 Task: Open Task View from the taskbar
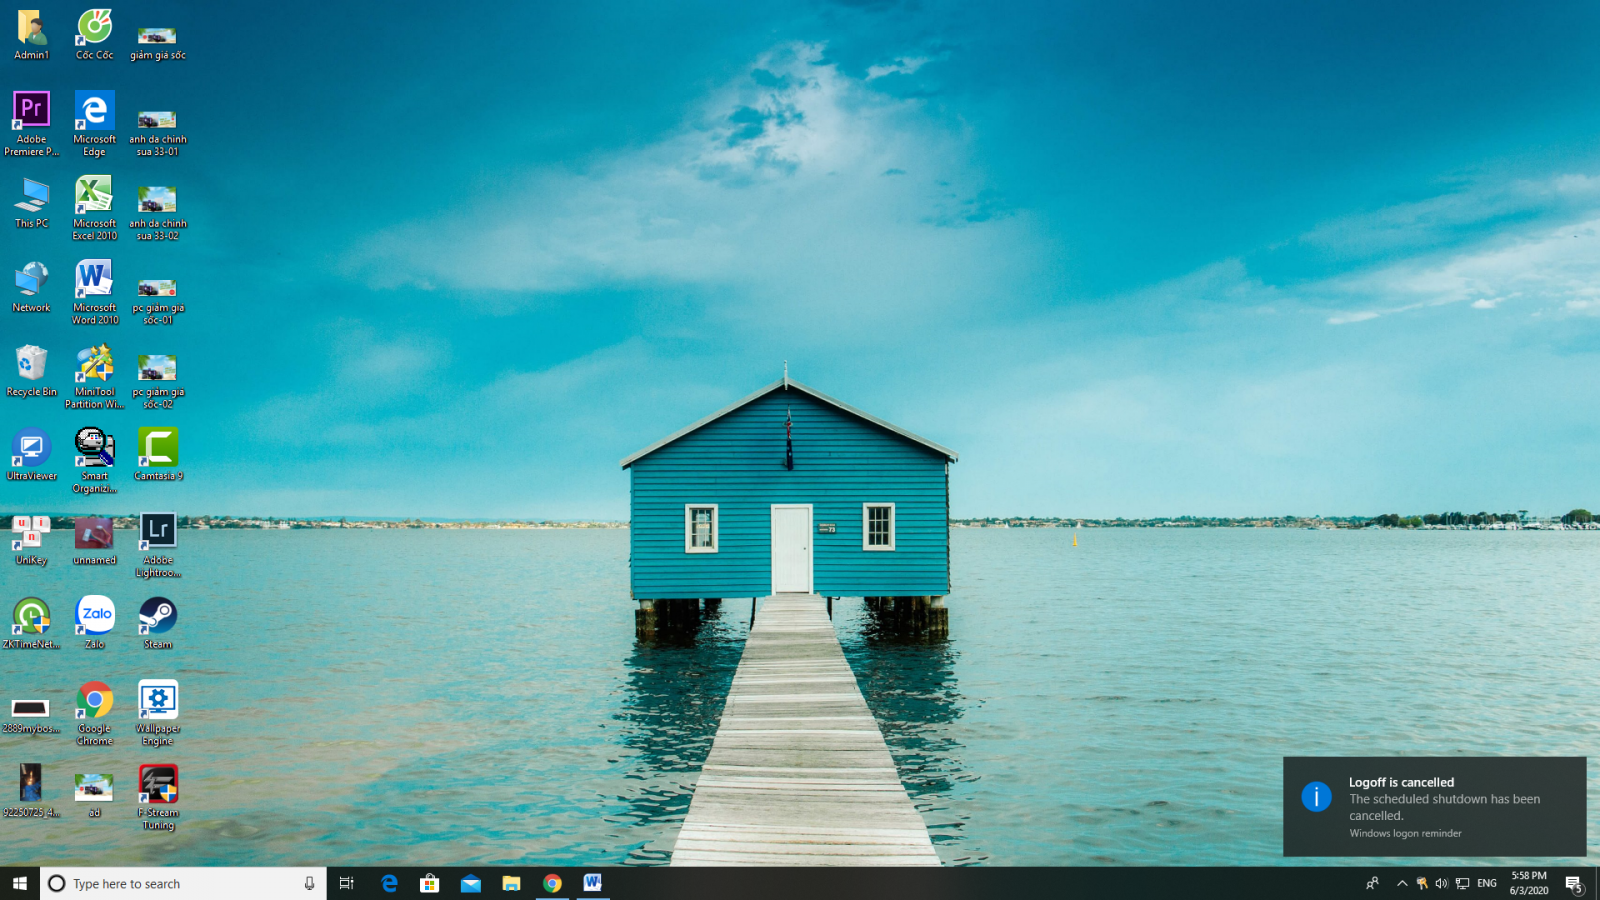click(347, 883)
